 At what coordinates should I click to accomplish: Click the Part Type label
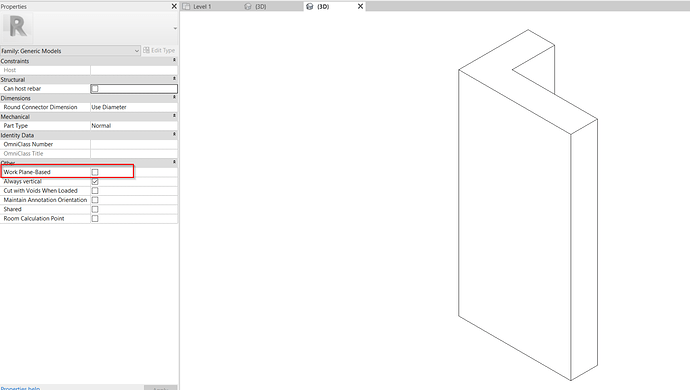tap(15, 125)
